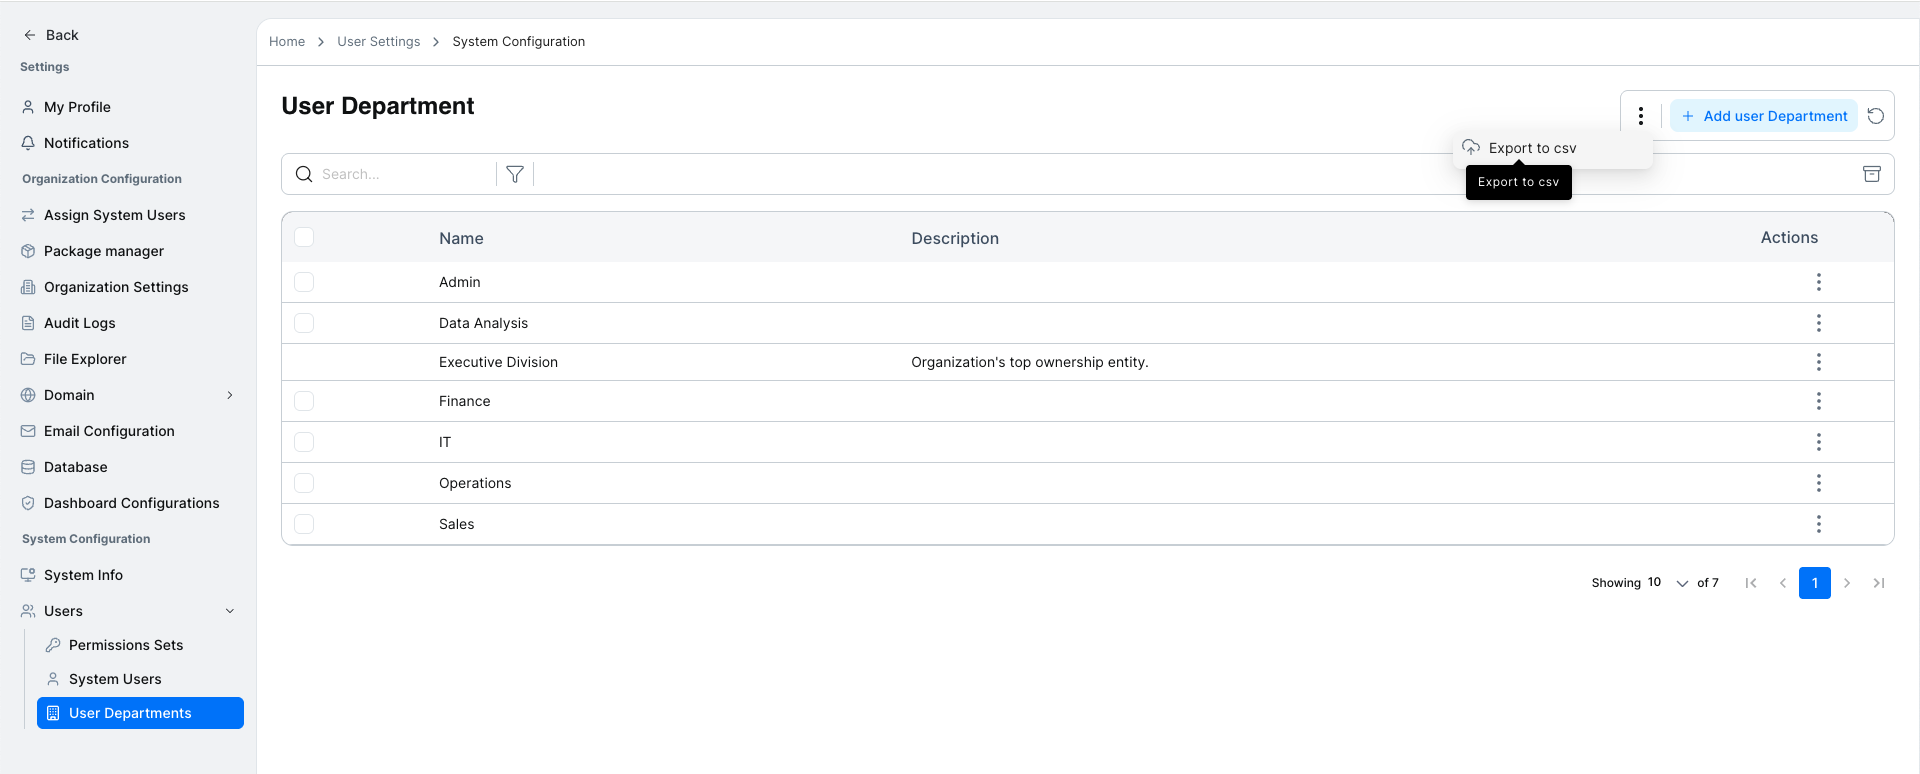Viewport: 1920px width, 774px height.
Task: Open Permissions Sets page
Action: pyautogui.click(x=126, y=645)
